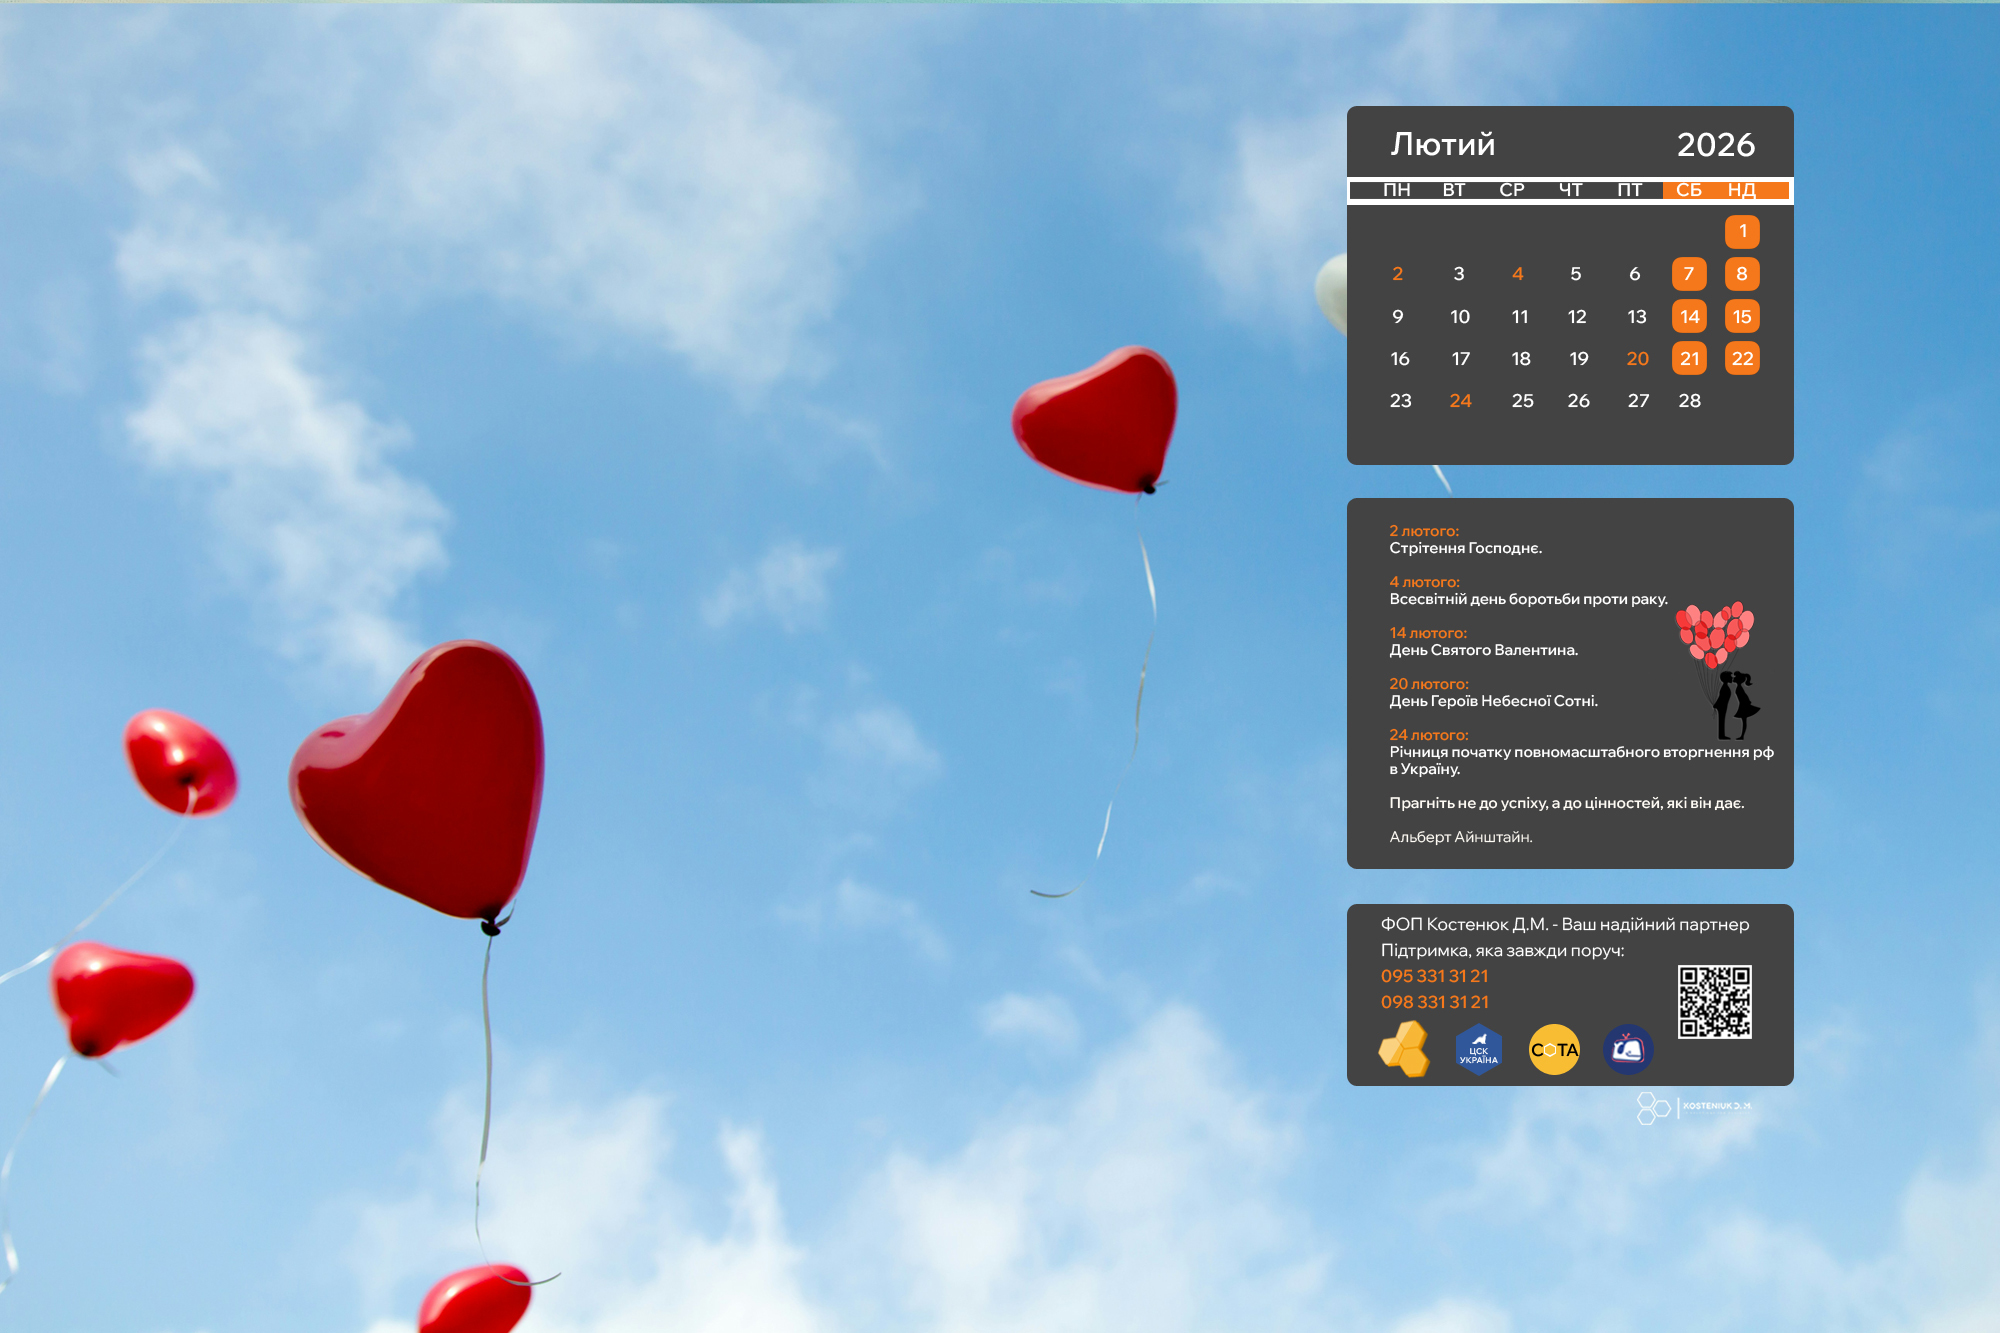Click the Лютий month title

tap(1442, 145)
